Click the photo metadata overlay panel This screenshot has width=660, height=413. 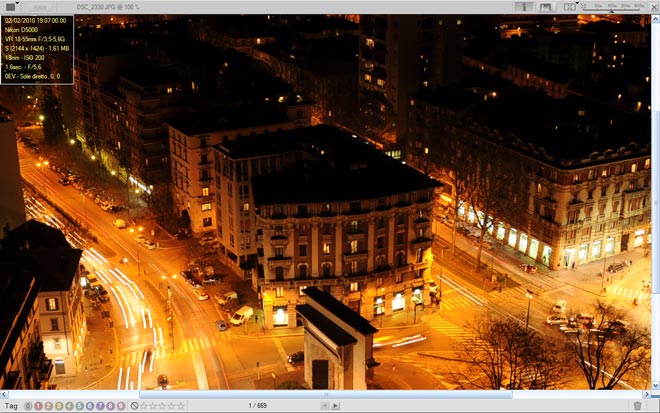36,48
